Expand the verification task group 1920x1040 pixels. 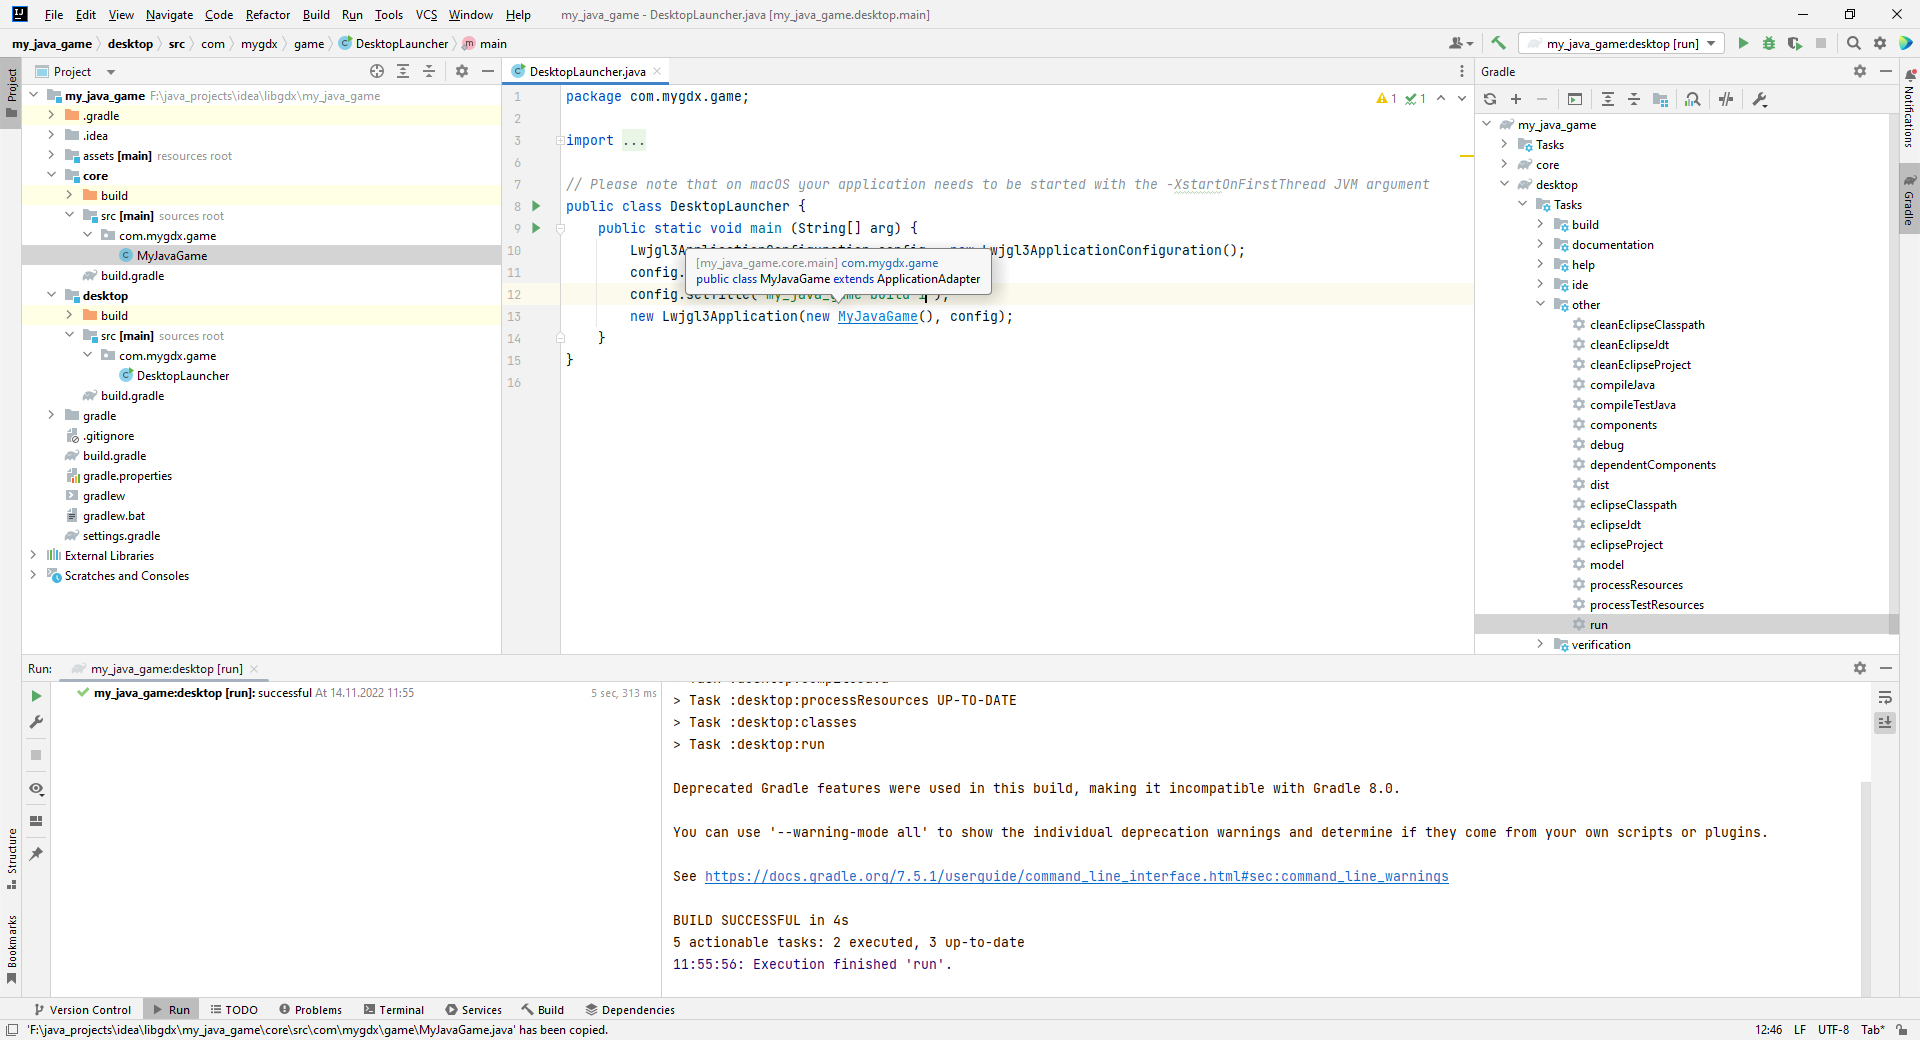coord(1540,644)
